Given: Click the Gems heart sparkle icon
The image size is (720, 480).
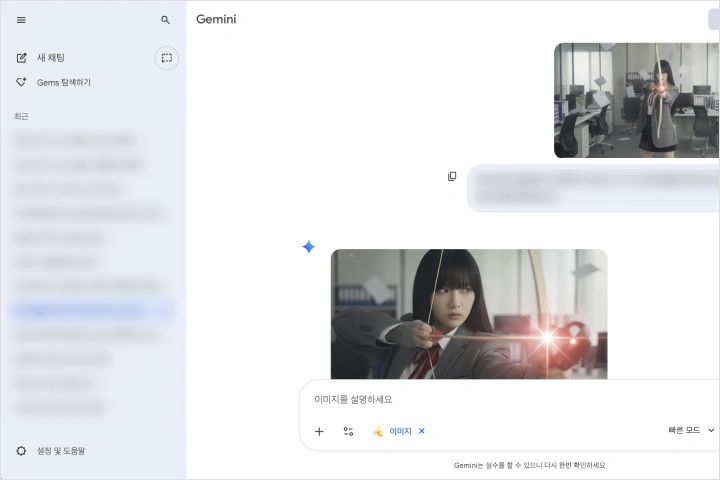Looking at the screenshot, I should point(21,82).
